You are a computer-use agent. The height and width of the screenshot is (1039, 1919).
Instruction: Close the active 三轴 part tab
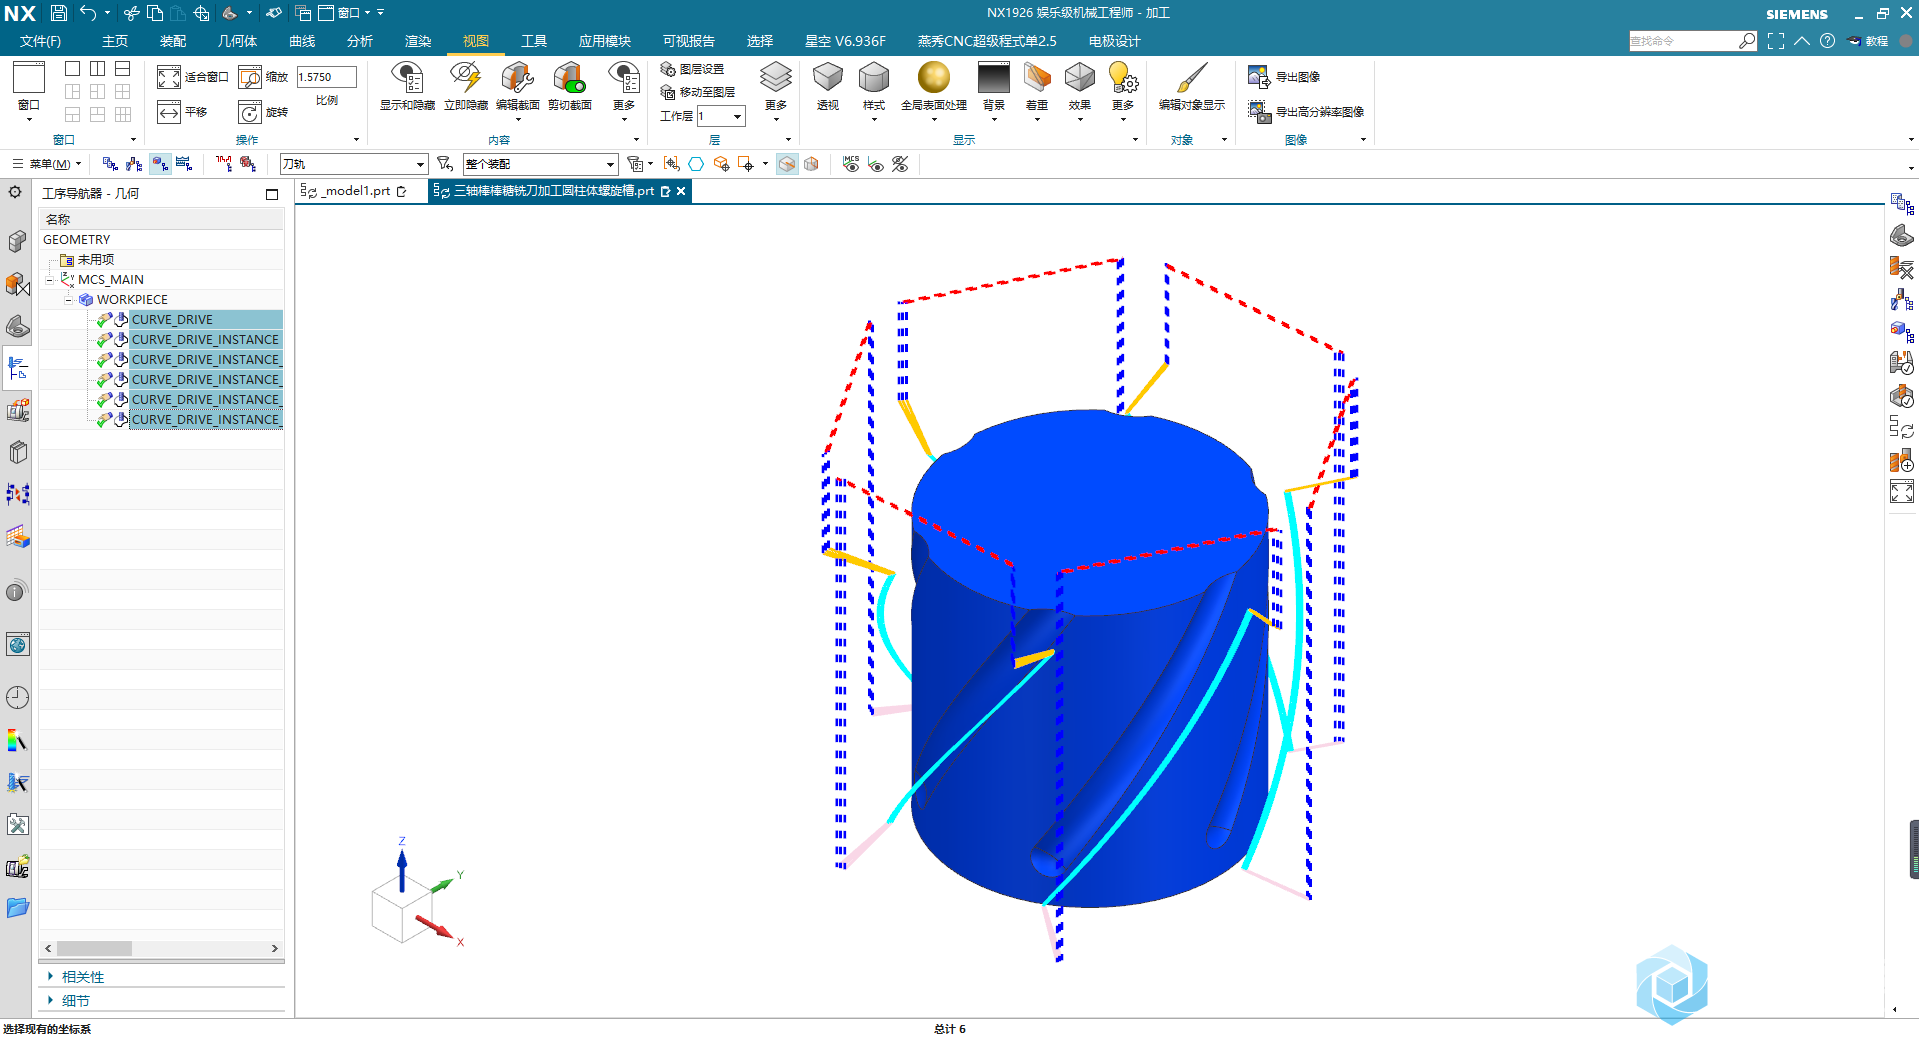click(x=681, y=191)
